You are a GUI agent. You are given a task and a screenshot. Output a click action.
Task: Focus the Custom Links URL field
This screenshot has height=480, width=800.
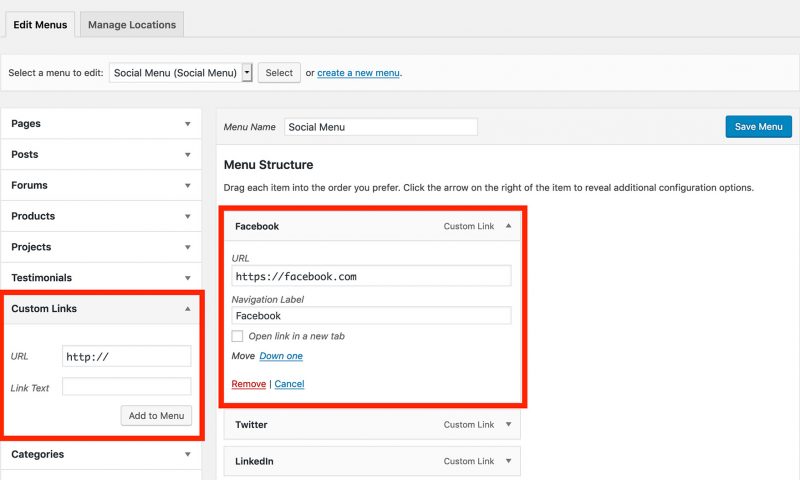pyautogui.click(x=127, y=357)
